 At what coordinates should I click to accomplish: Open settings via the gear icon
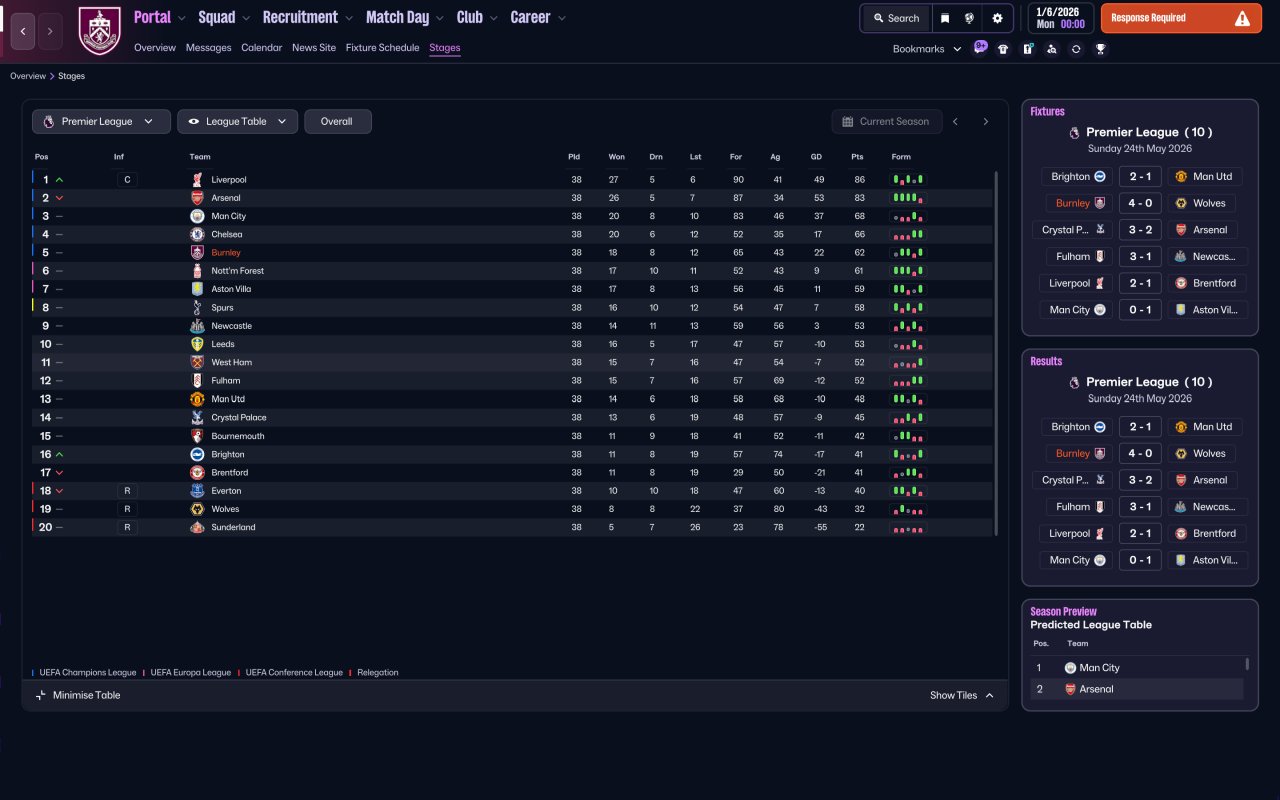click(x=997, y=18)
